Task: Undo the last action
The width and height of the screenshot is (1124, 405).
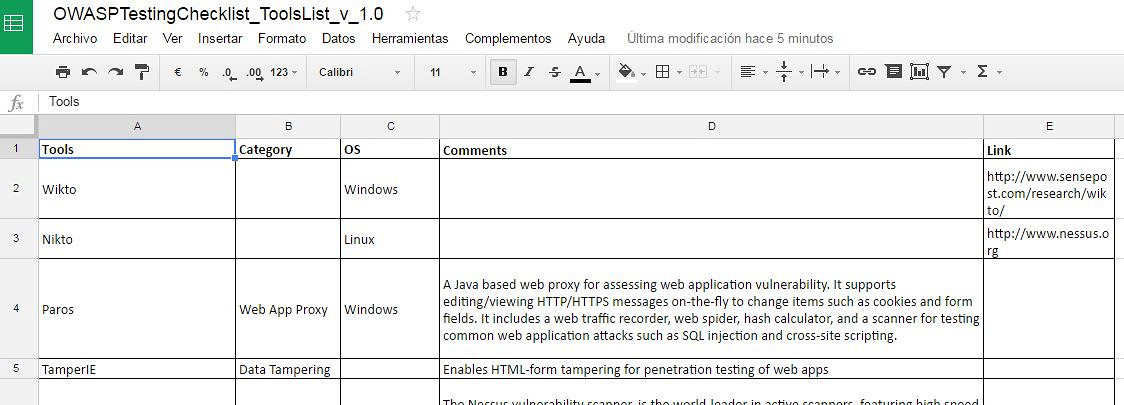Action: [x=90, y=72]
